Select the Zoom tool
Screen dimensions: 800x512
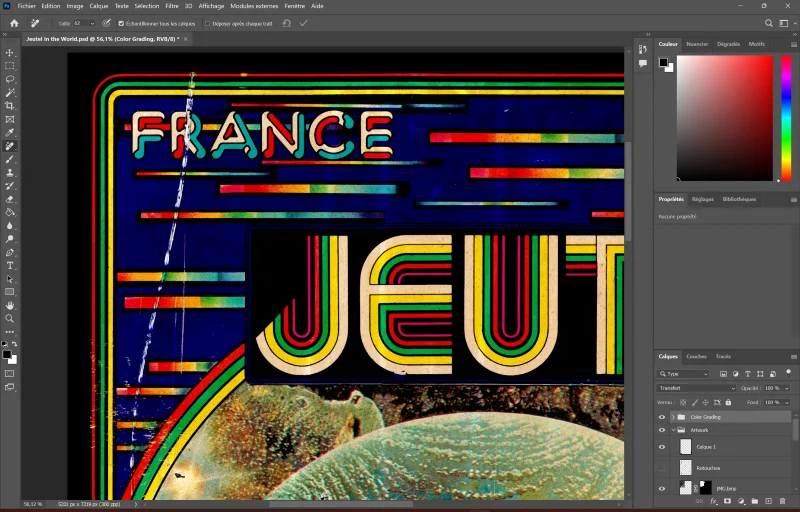[10, 319]
